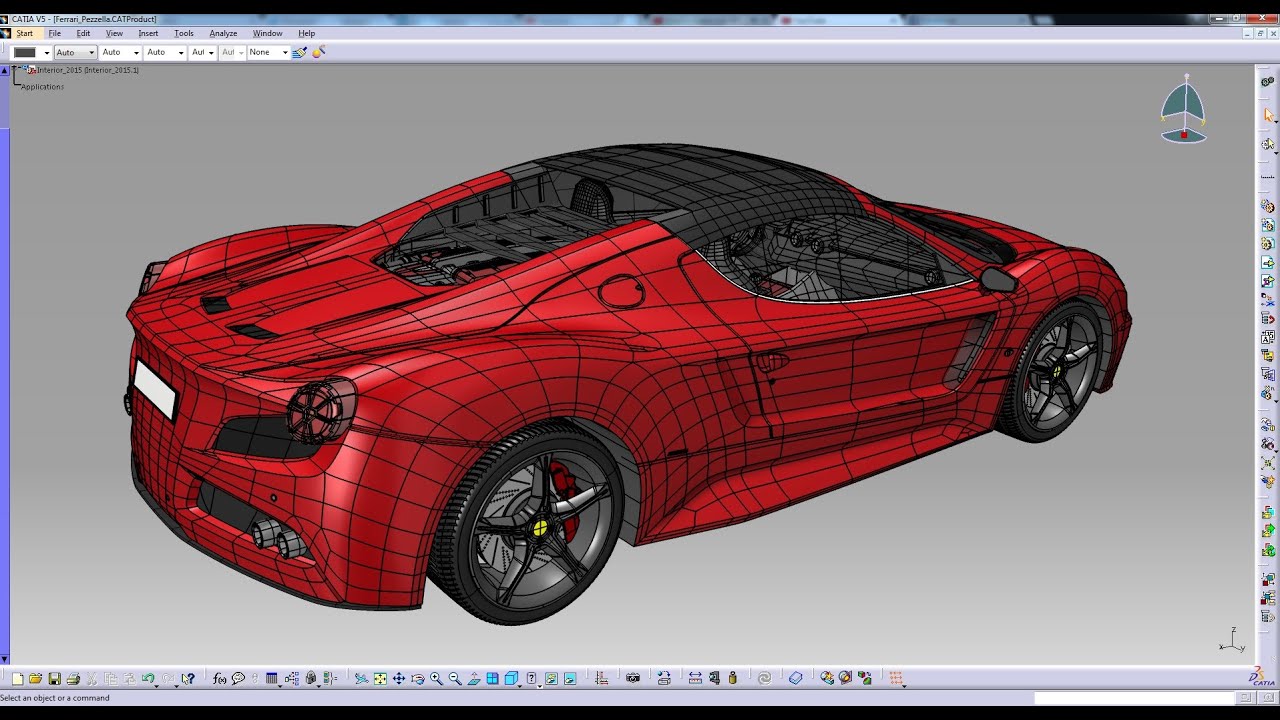Screen dimensions: 1280x720
Task: Click the Capture camera icon
Action: point(633,678)
